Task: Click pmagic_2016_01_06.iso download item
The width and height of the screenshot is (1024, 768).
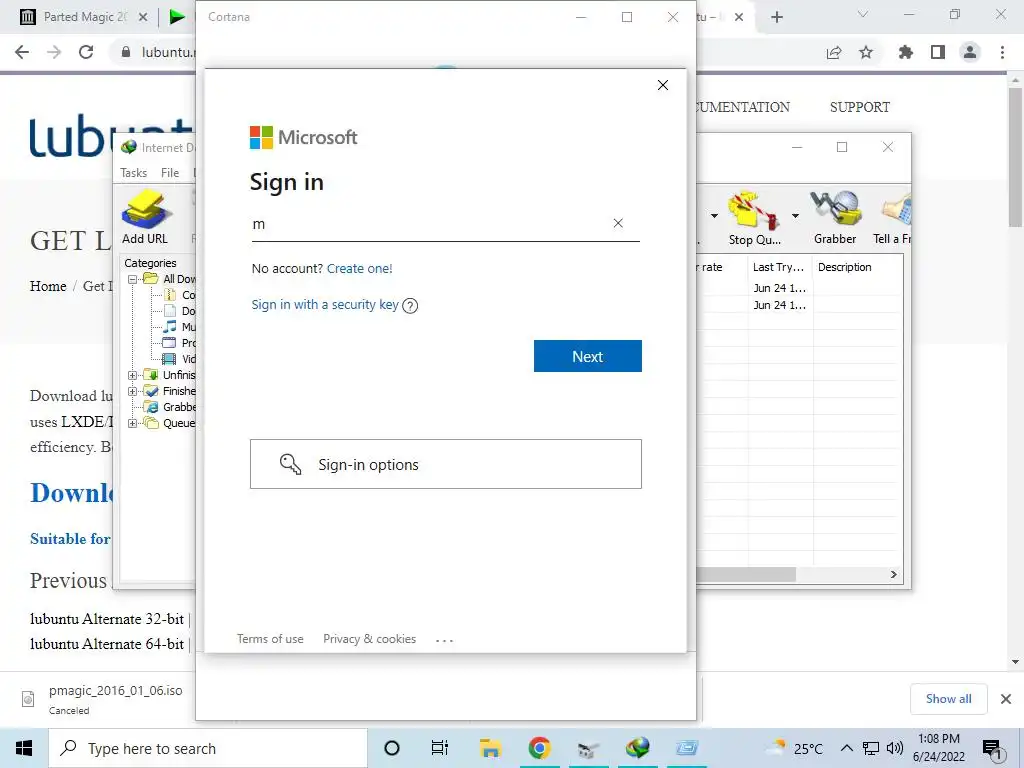Action: coord(103,699)
